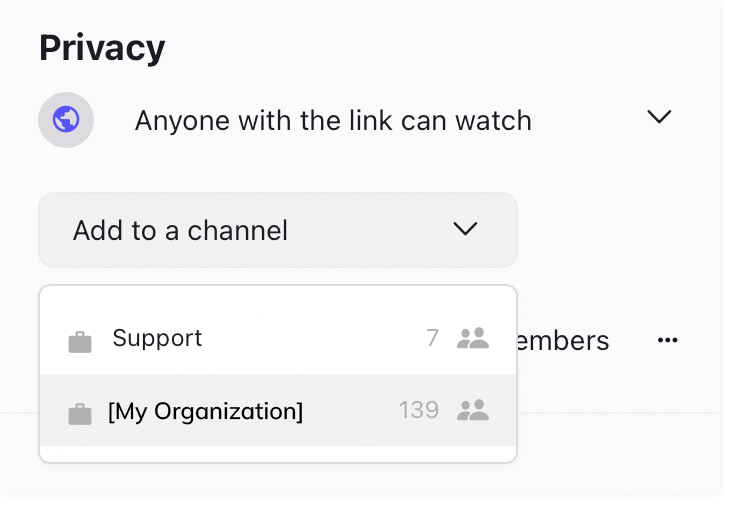Viewport: 735px width, 508px height.
Task: Open the three-dots more options menu
Action: 668,340
